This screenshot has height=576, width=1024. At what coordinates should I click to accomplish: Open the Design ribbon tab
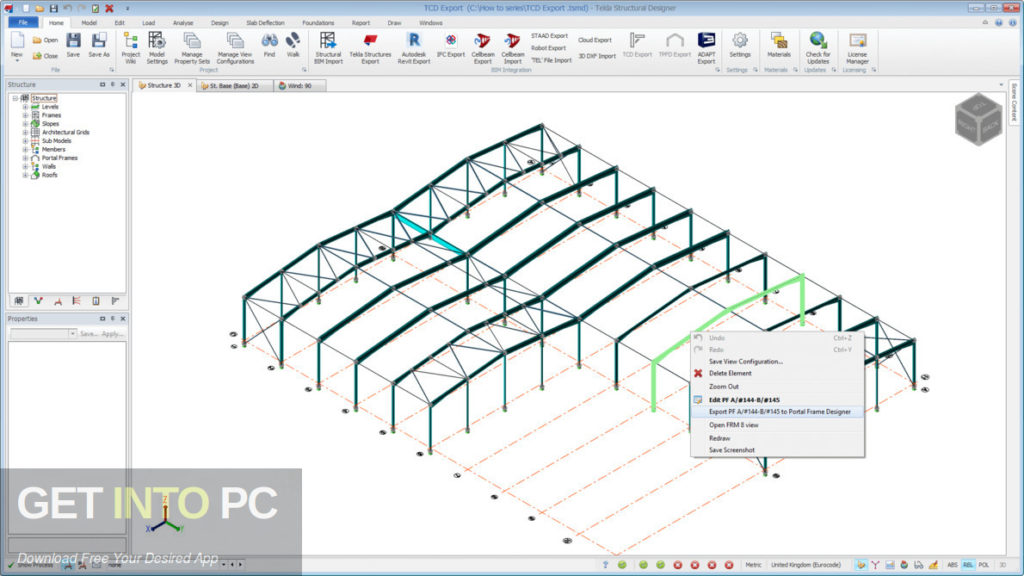pyautogui.click(x=219, y=23)
